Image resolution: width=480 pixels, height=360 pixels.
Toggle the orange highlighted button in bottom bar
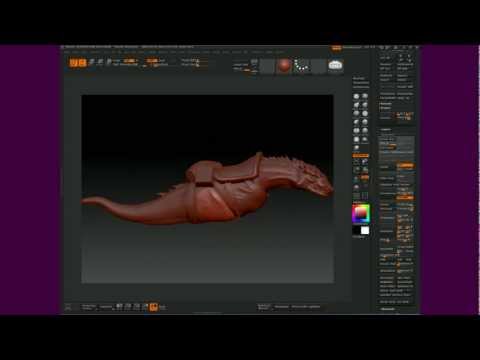[x=153, y=307]
